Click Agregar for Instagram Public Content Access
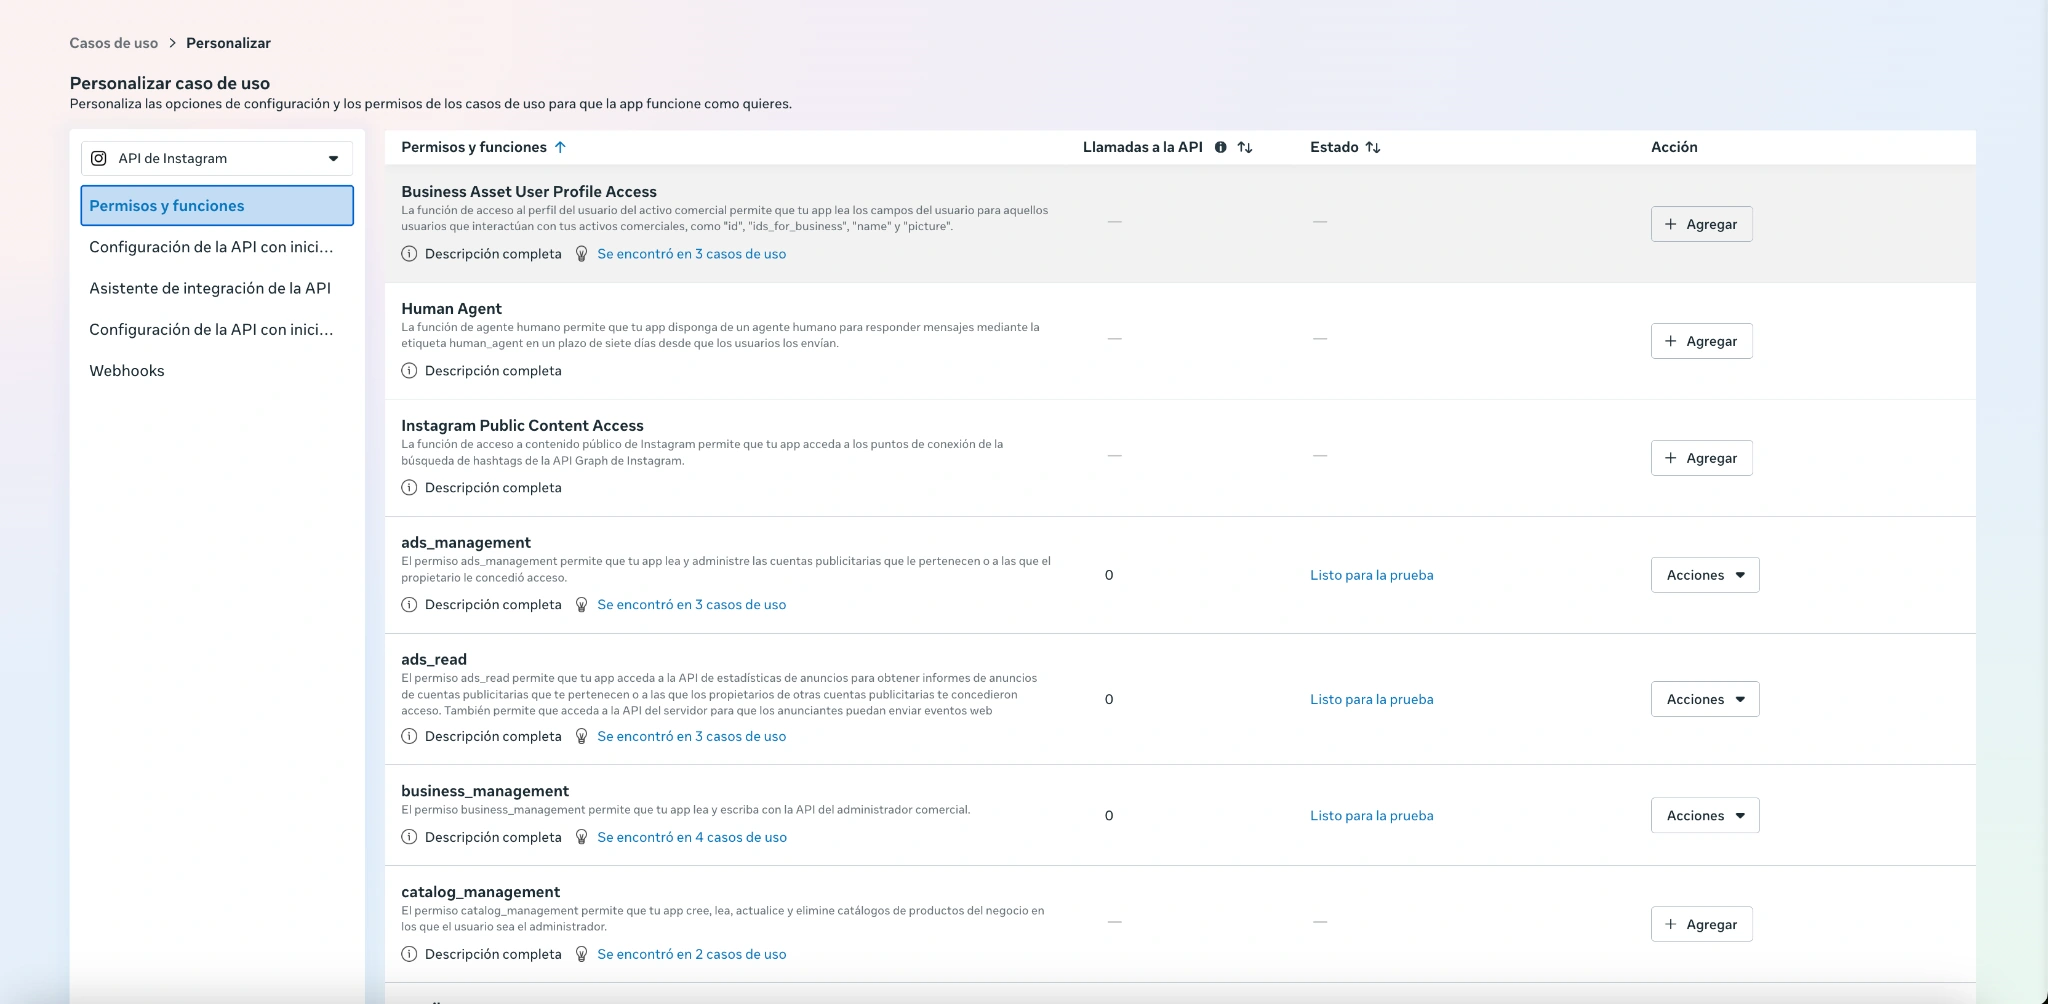The image size is (2048, 1004). coord(1701,458)
